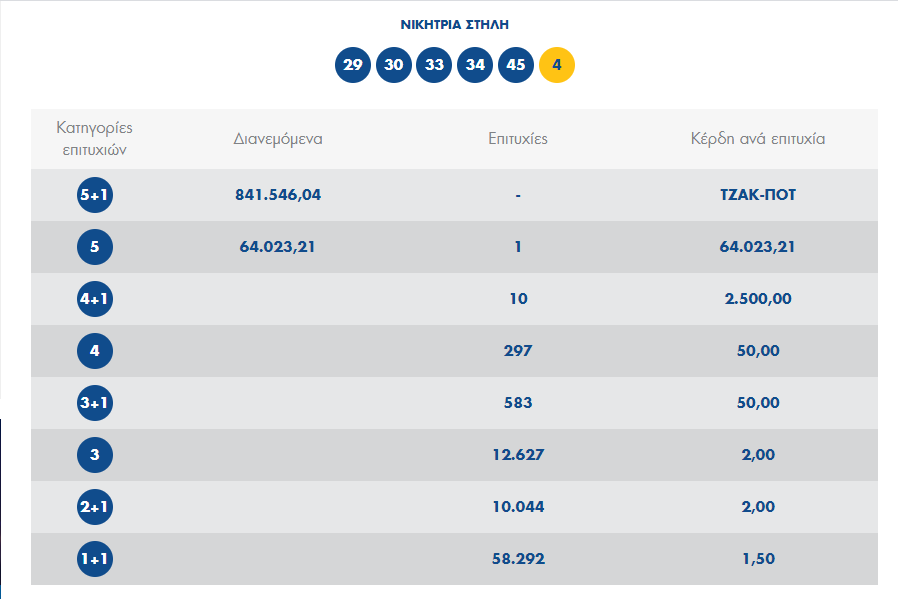Image resolution: width=898 pixels, height=602 pixels.
Task: Click the Διανεμόμενα column header
Action: pos(278,139)
